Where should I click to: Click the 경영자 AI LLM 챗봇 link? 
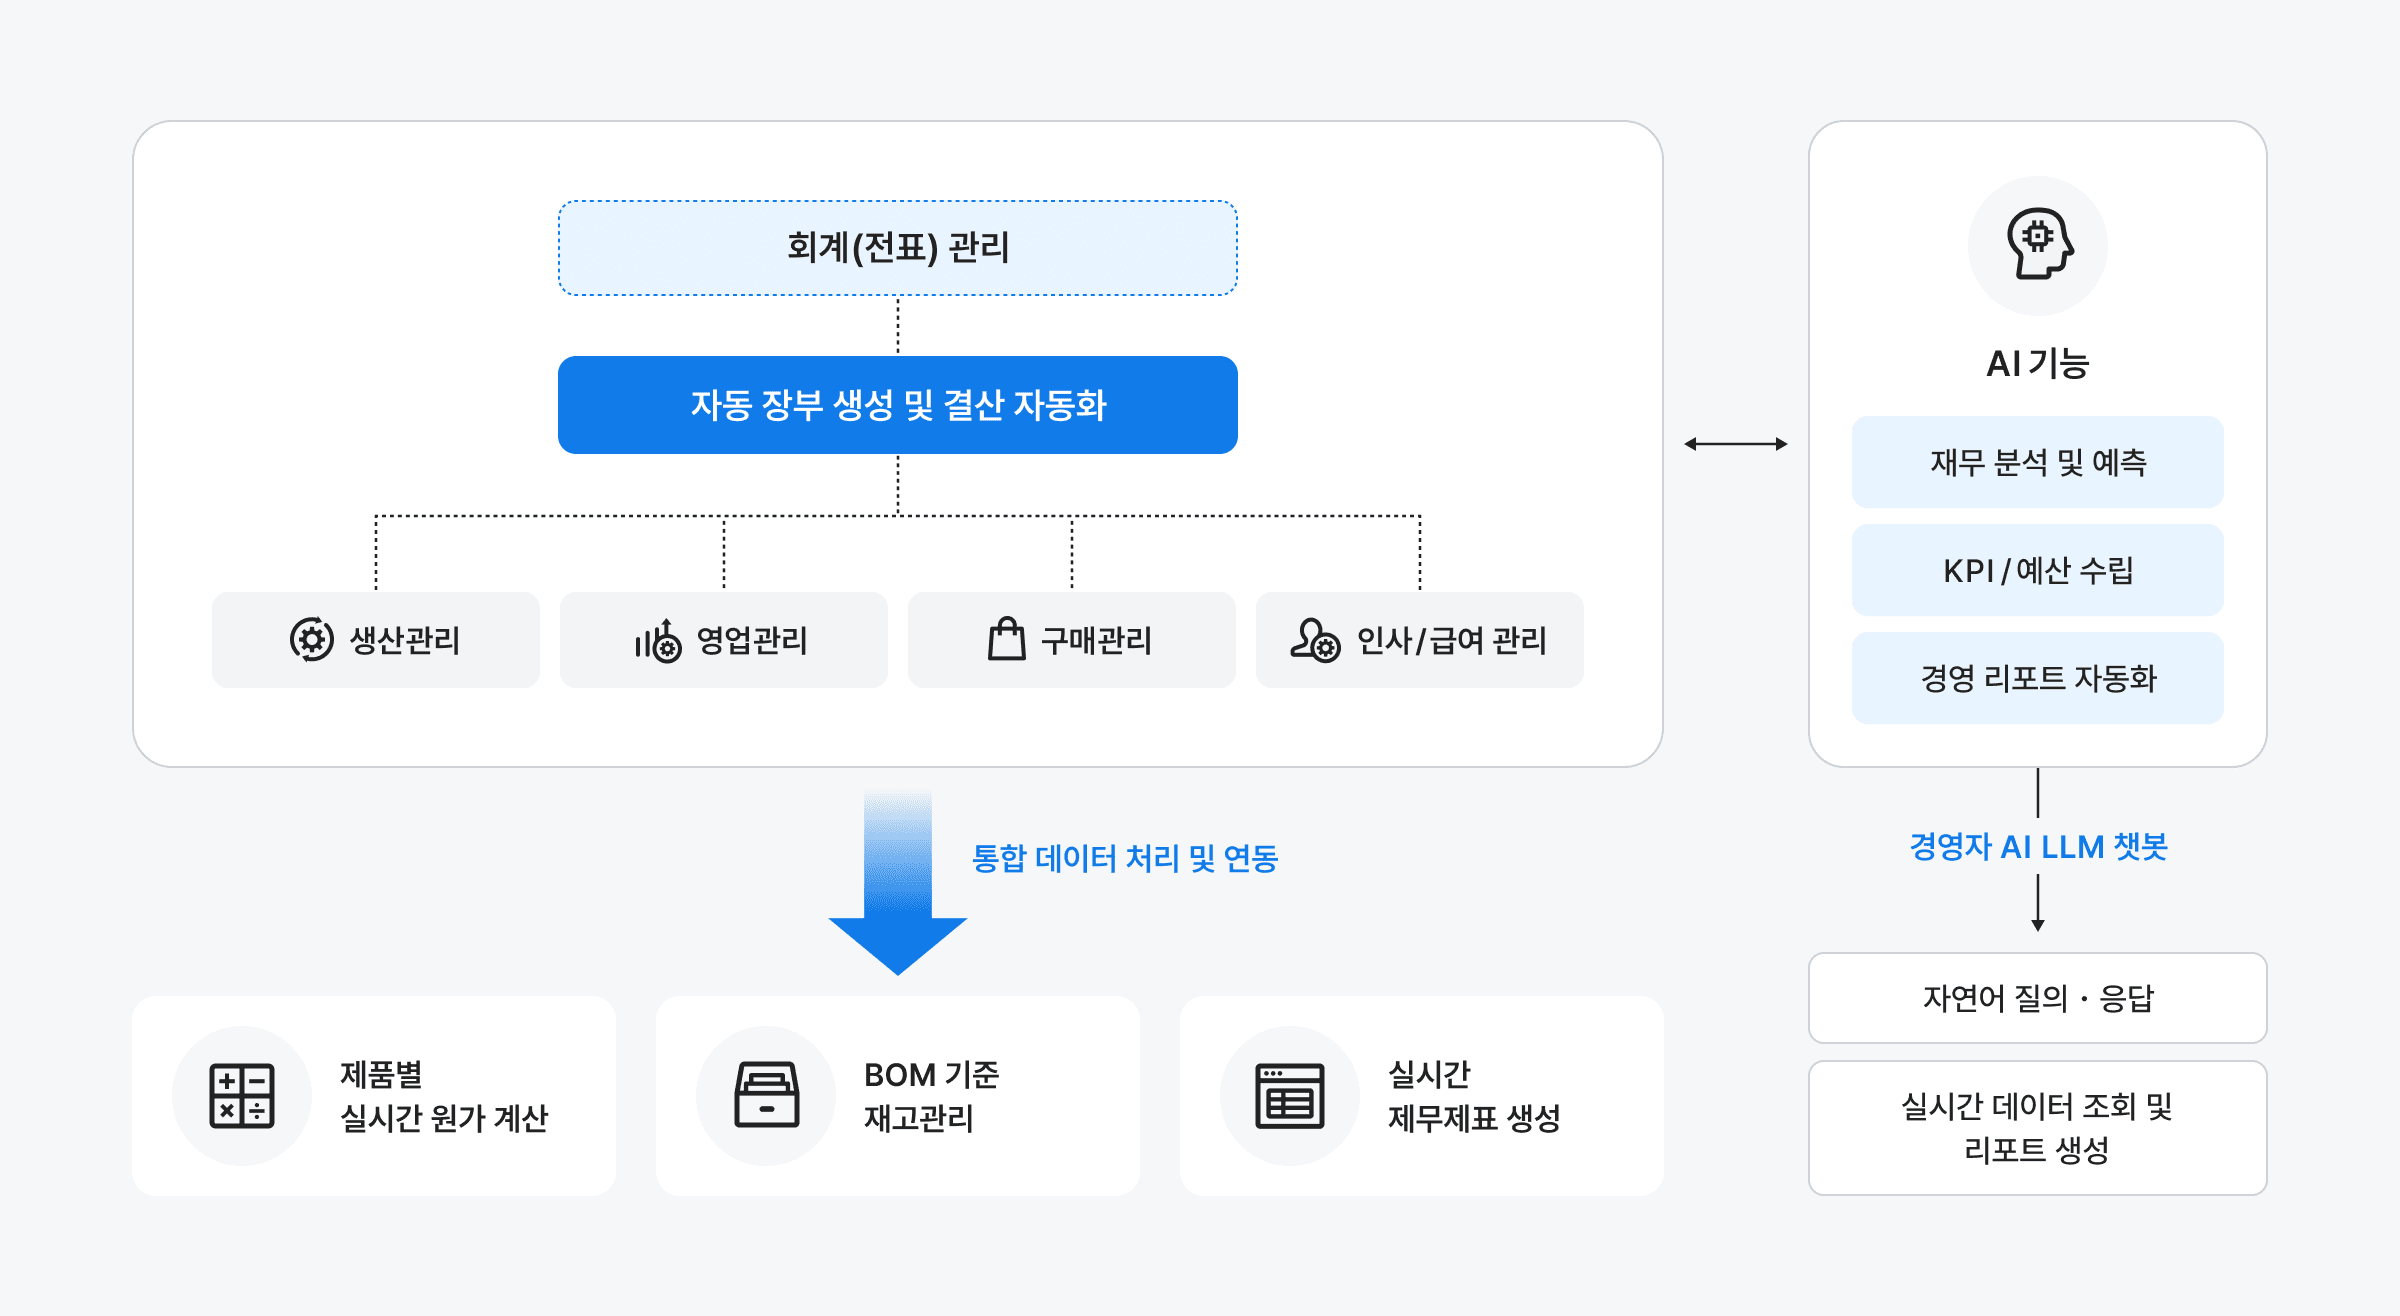tap(2037, 847)
